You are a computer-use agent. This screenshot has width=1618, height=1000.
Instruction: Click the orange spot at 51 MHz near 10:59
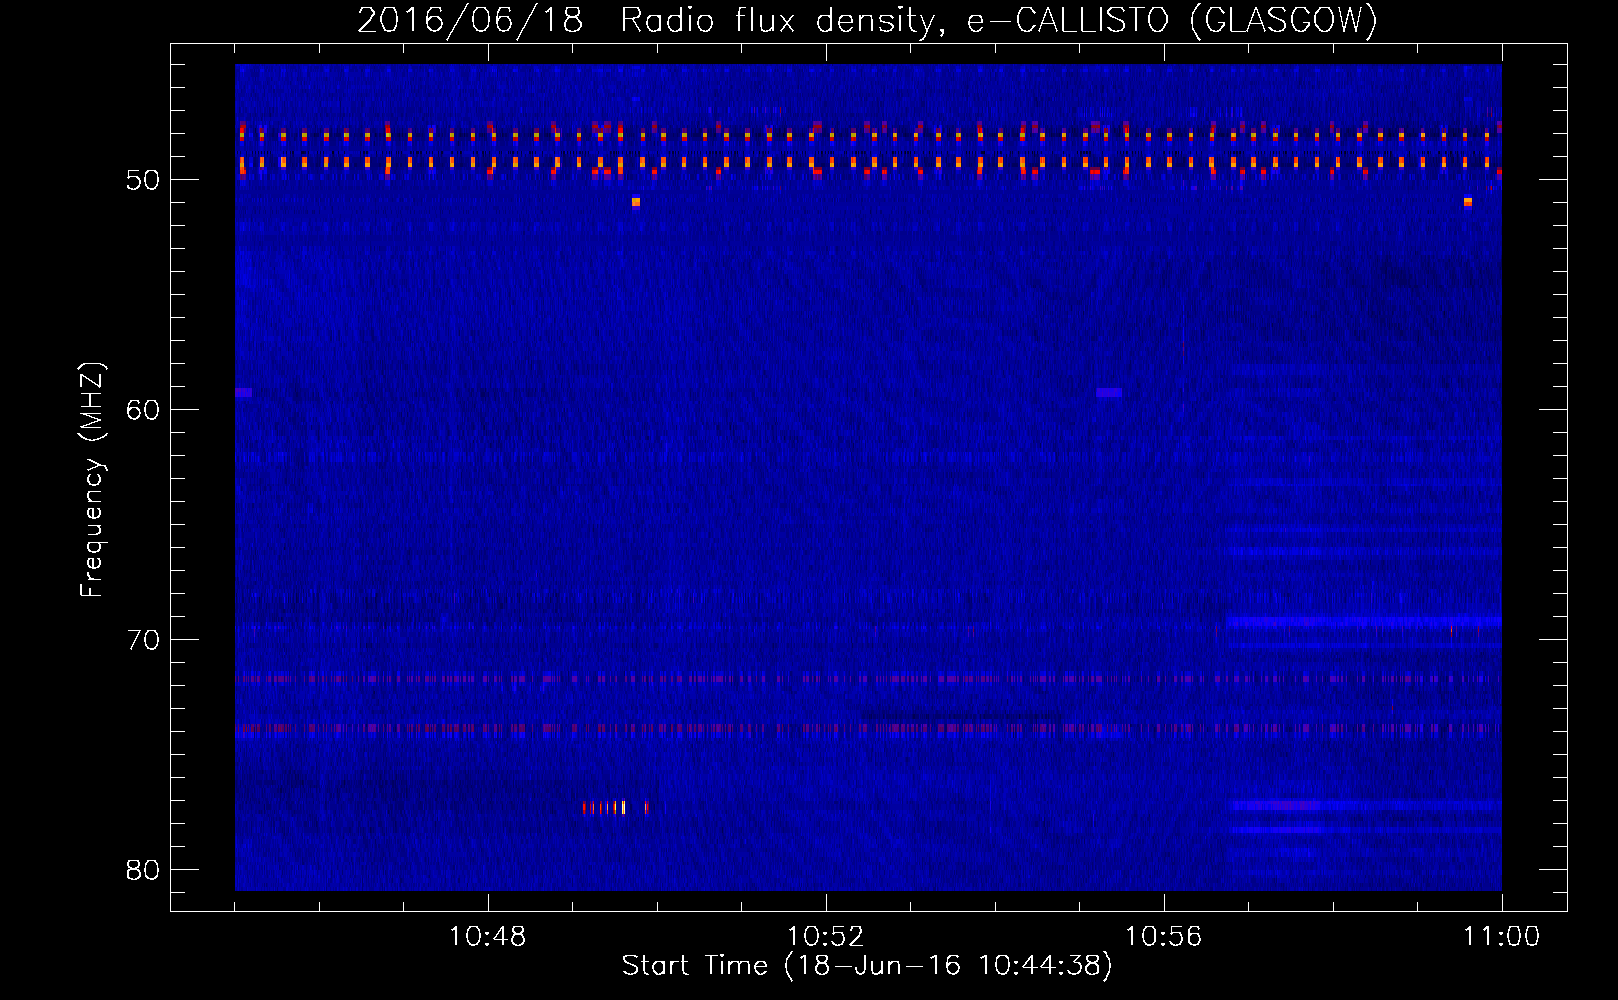coord(1467,202)
